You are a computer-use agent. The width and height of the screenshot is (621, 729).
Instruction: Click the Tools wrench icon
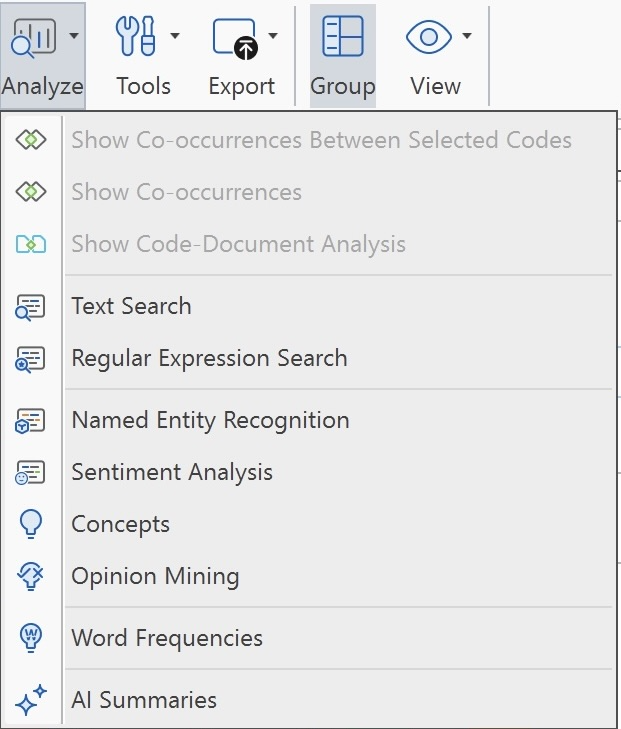136,38
